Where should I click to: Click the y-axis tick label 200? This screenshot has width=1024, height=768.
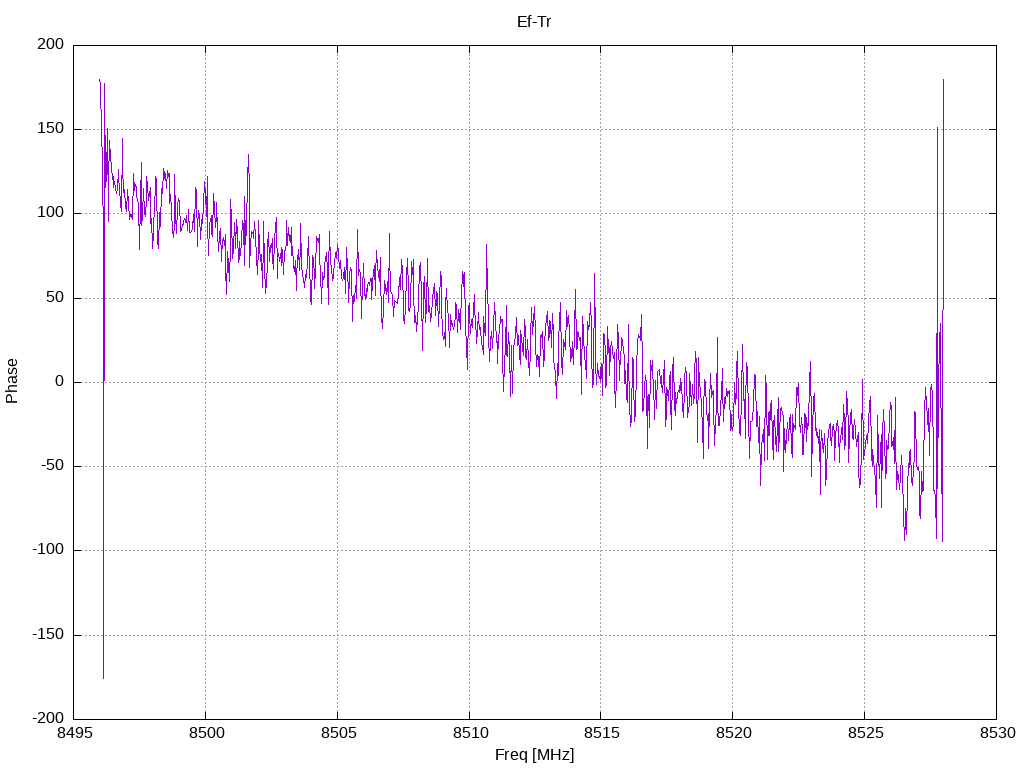52,44
